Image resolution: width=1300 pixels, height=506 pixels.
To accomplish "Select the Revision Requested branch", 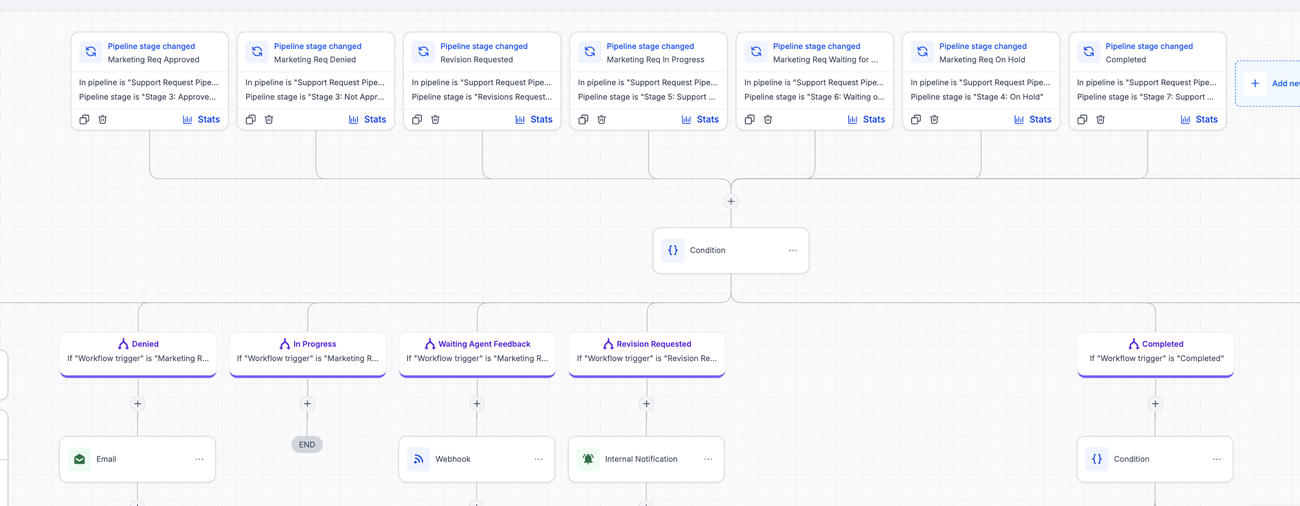I will [646, 354].
